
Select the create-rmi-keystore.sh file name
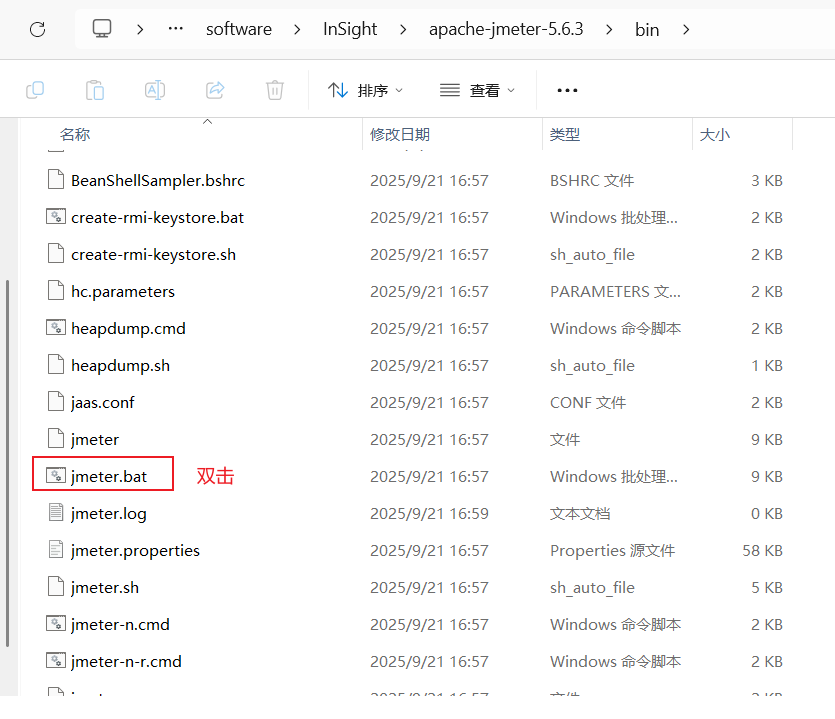tap(153, 255)
